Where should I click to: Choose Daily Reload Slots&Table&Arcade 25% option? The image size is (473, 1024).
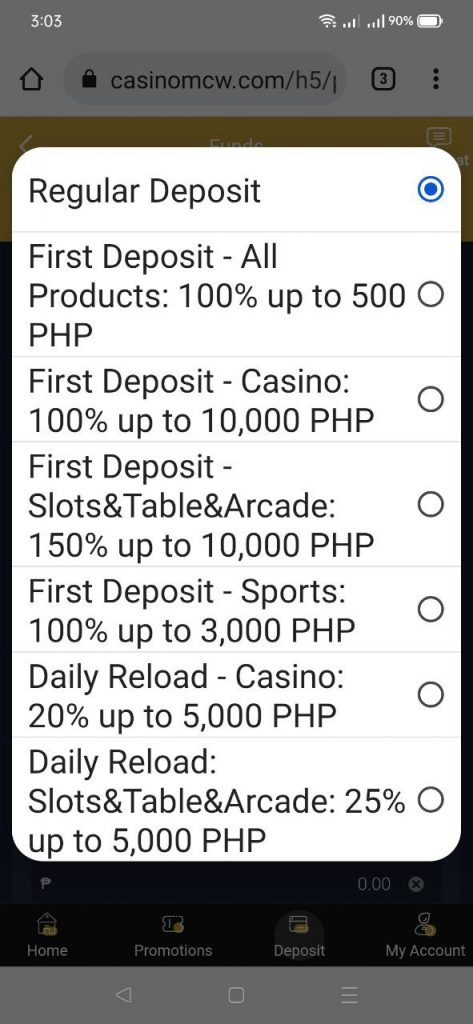pyautogui.click(x=236, y=799)
